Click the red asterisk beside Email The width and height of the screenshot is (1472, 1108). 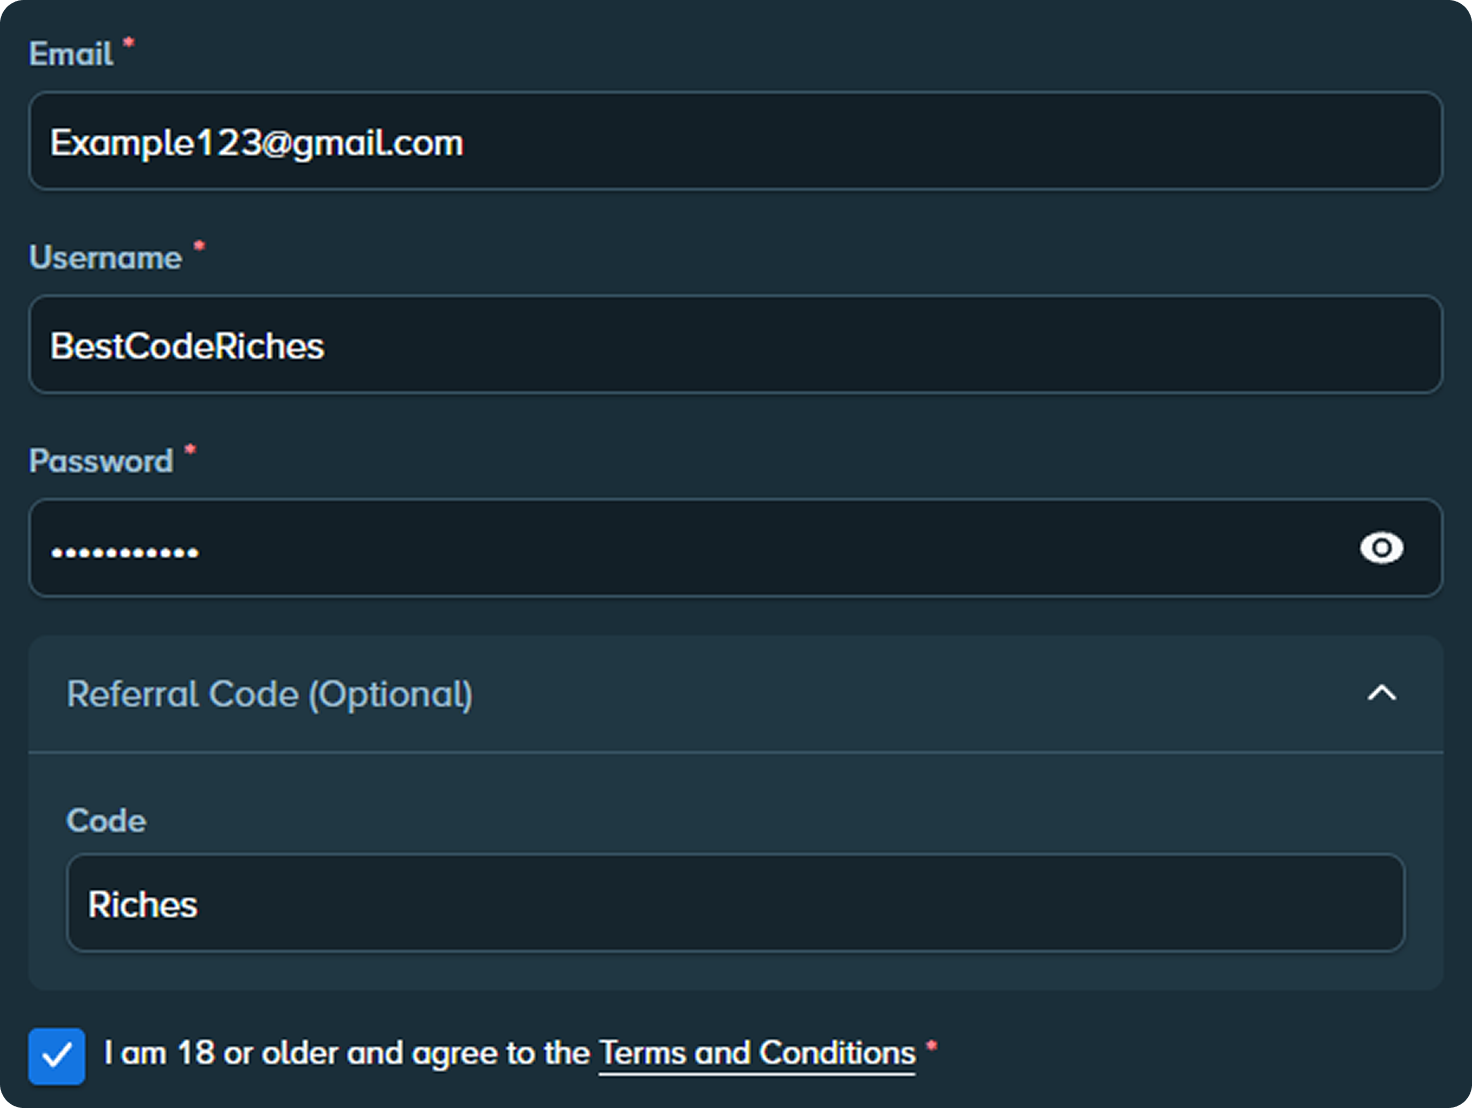[x=128, y=43]
